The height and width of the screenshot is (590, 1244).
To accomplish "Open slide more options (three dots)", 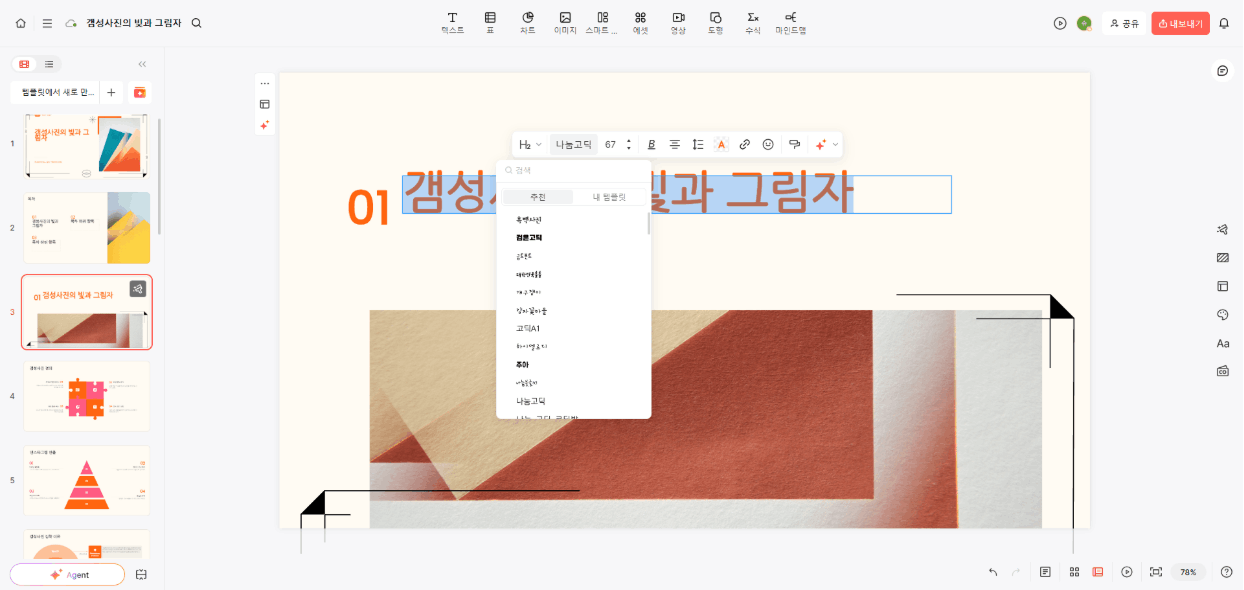I will point(265,83).
